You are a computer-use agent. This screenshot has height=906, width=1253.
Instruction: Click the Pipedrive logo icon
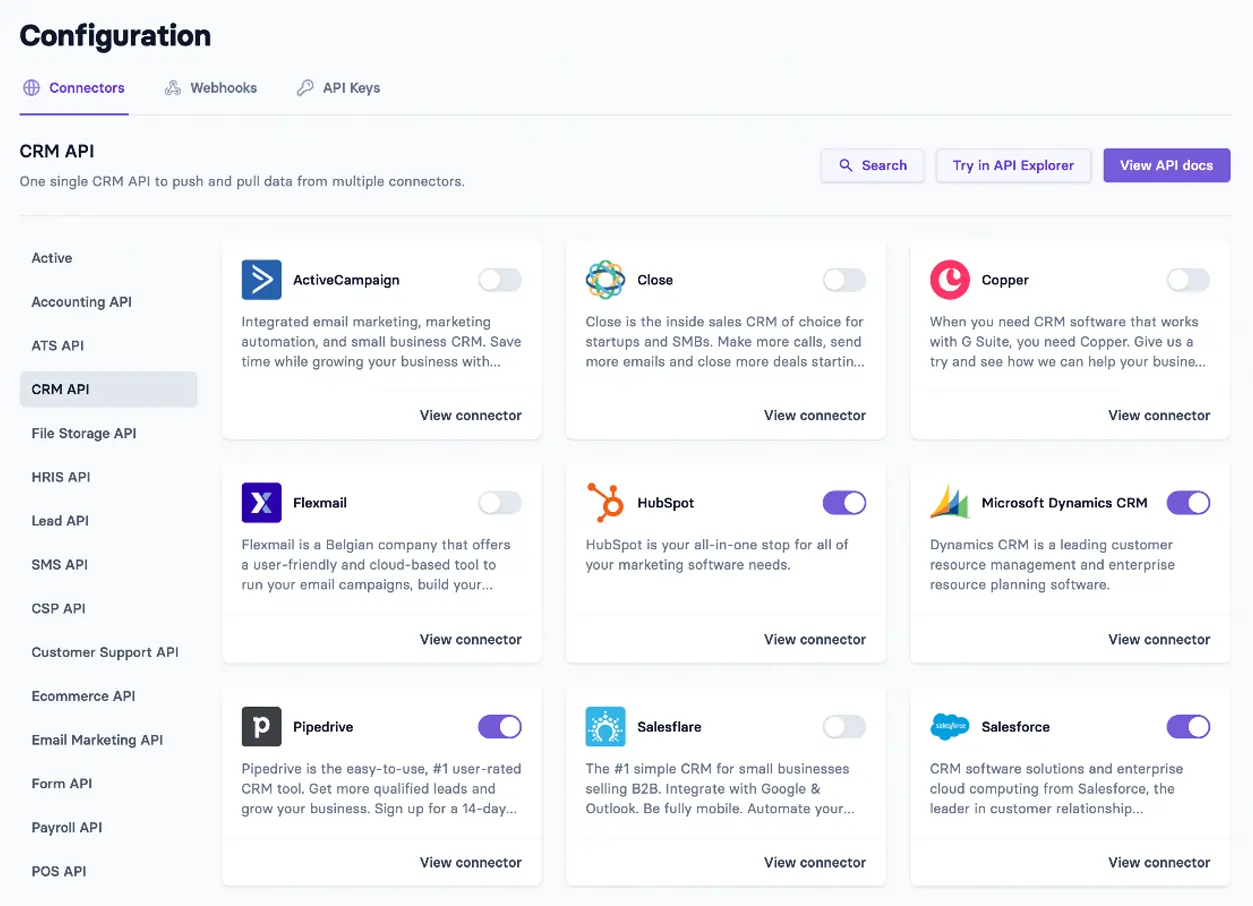point(261,727)
